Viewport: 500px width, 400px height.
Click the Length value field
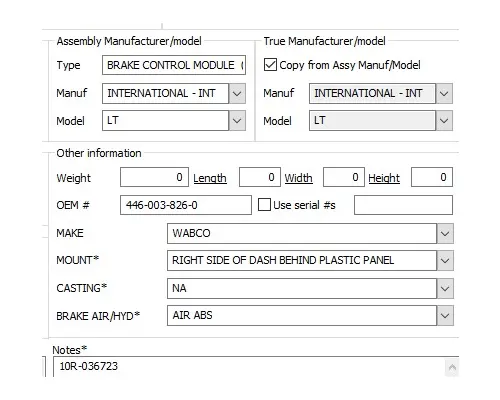pos(260,177)
